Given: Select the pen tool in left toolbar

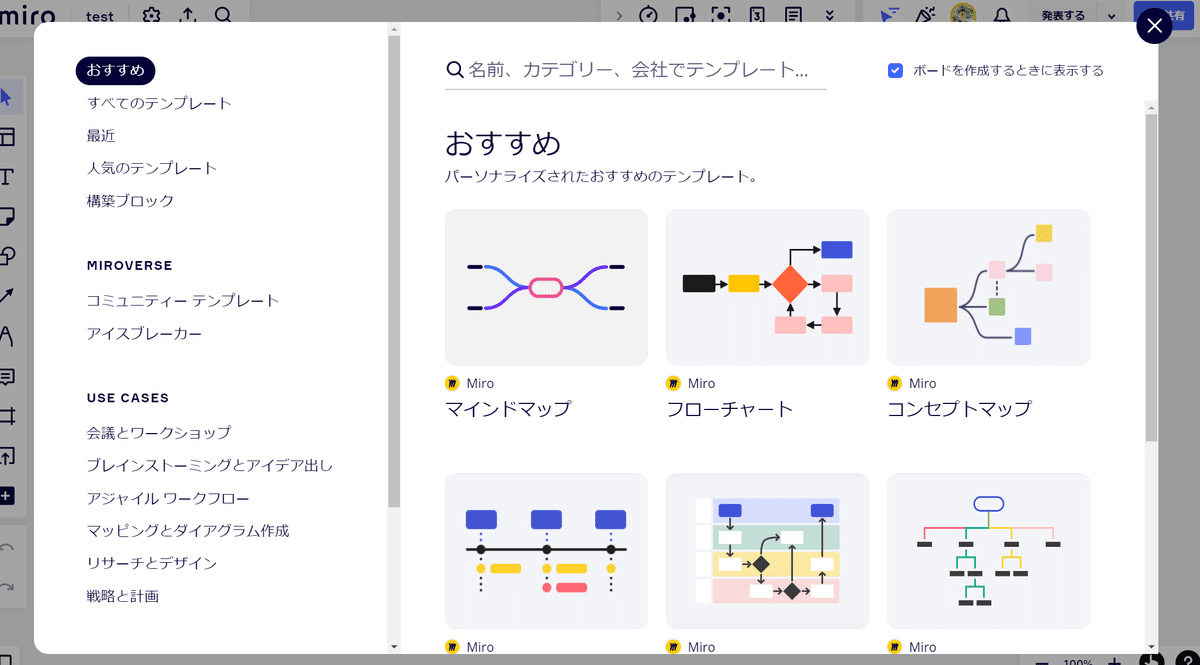Looking at the screenshot, I should tap(7, 336).
